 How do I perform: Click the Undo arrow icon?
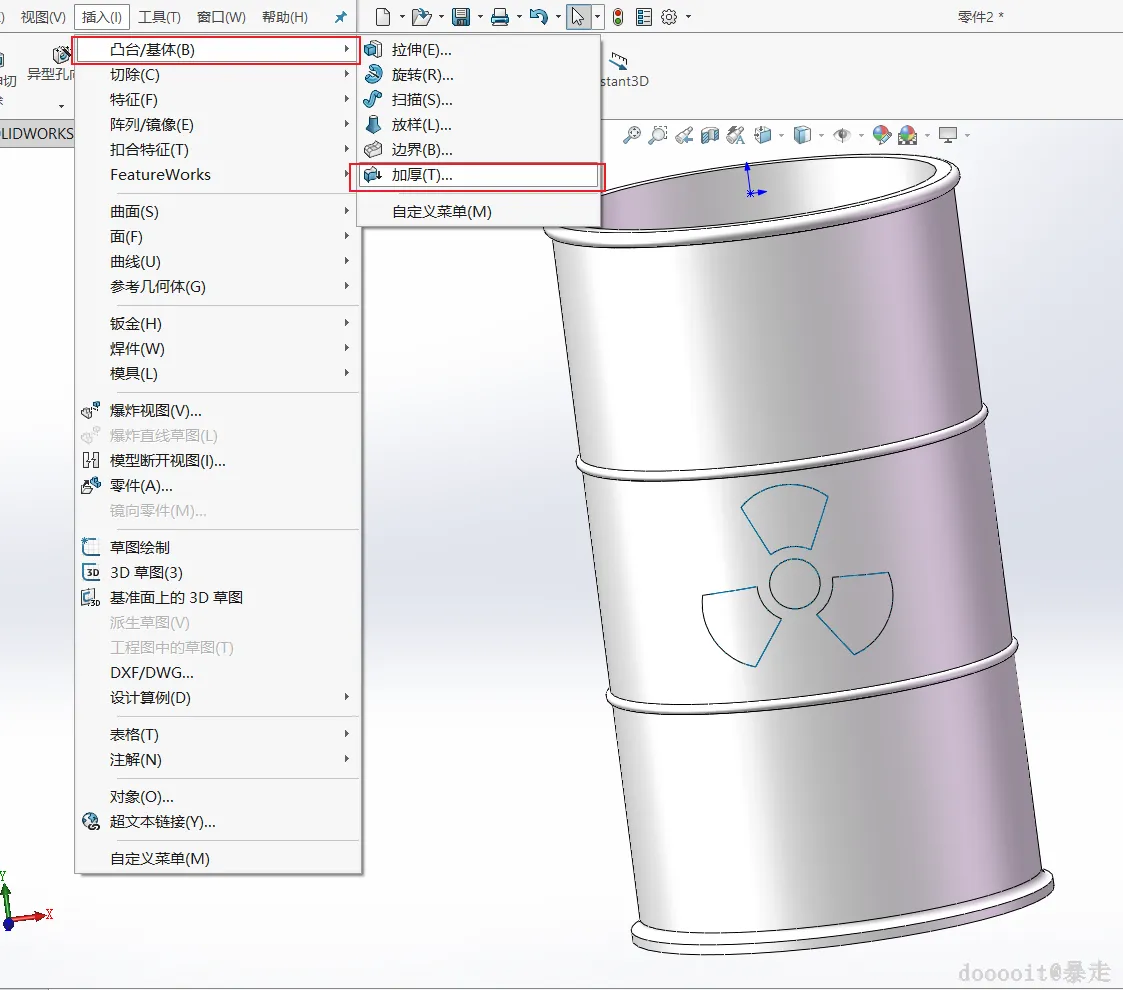[538, 17]
